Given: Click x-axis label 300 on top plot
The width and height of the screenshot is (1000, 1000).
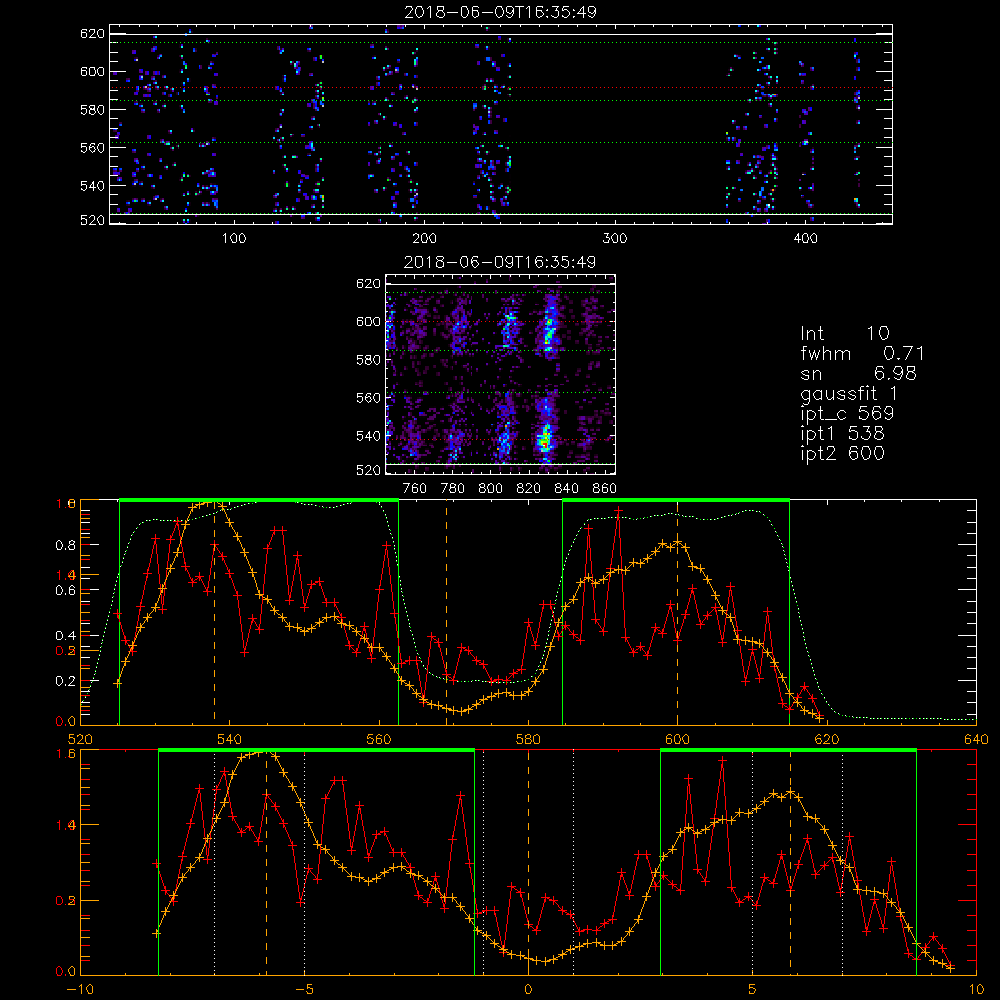Looking at the screenshot, I should coord(615,239).
